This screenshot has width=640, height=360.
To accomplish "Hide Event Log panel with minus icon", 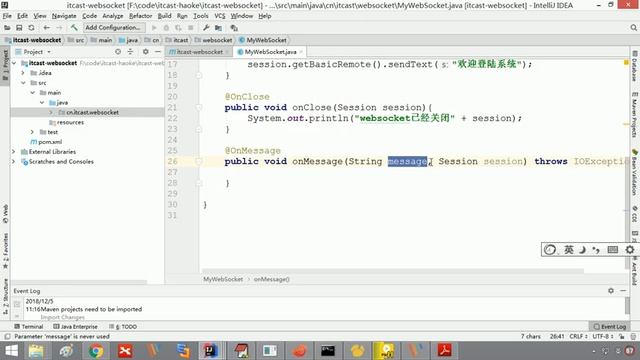I will coord(623,291).
